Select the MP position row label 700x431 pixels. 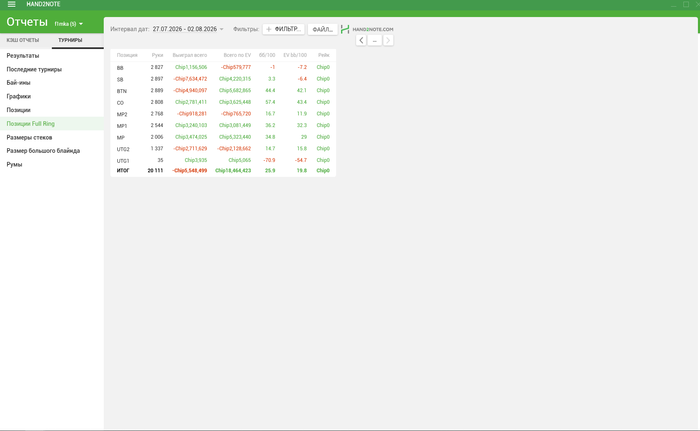(121, 138)
